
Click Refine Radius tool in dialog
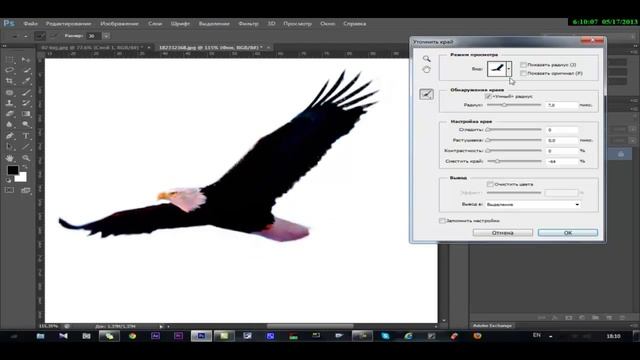click(x=427, y=95)
